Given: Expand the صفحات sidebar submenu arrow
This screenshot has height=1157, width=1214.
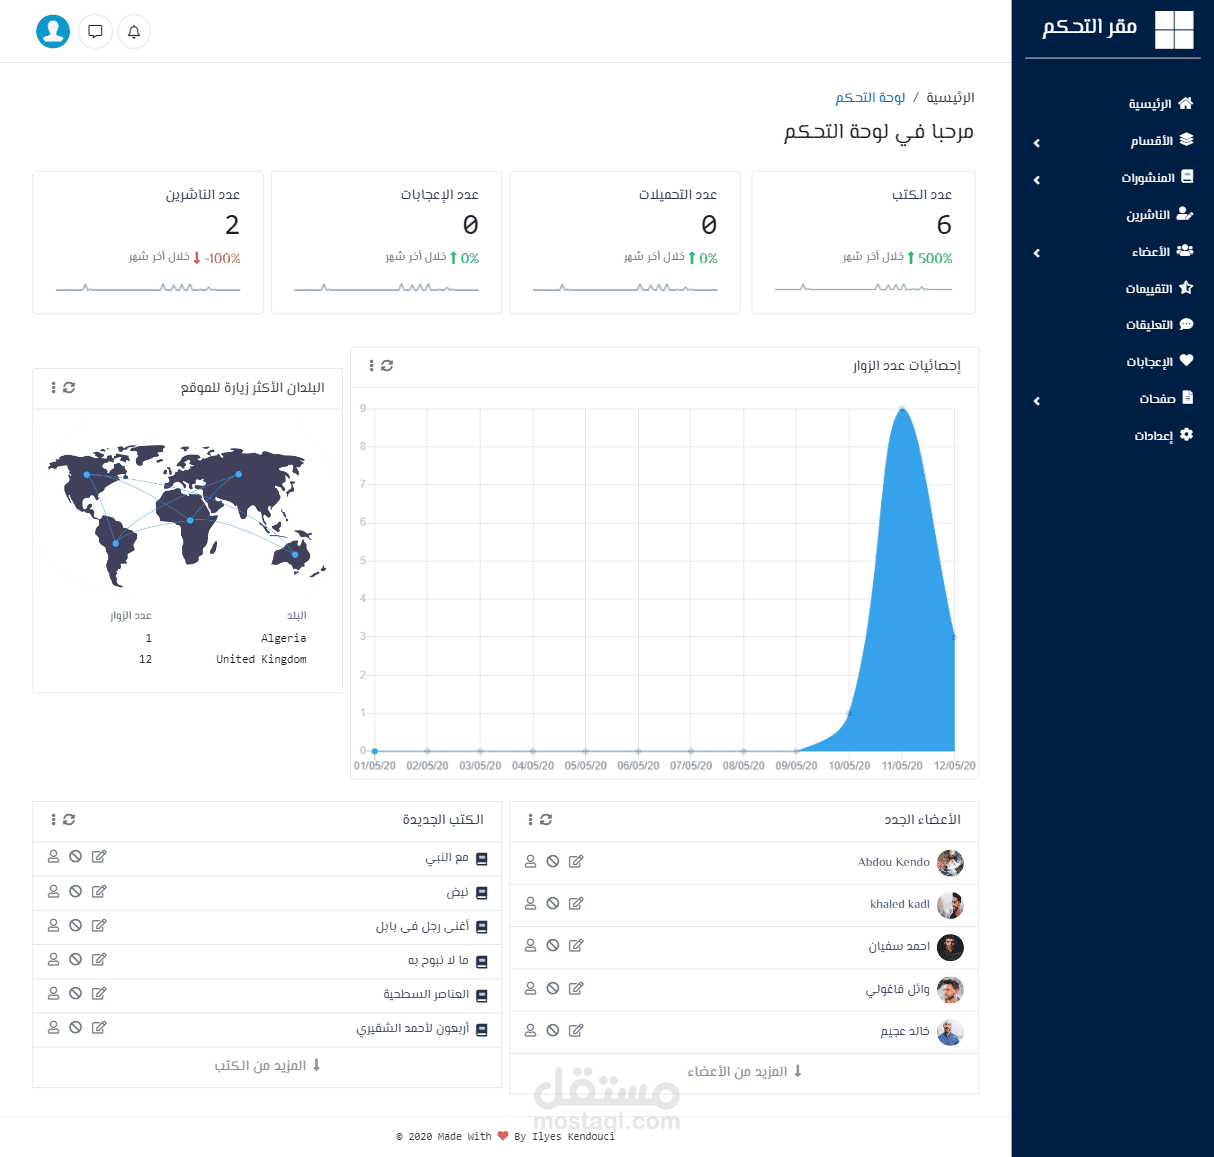Looking at the screenshot, I should [1037, 401].
